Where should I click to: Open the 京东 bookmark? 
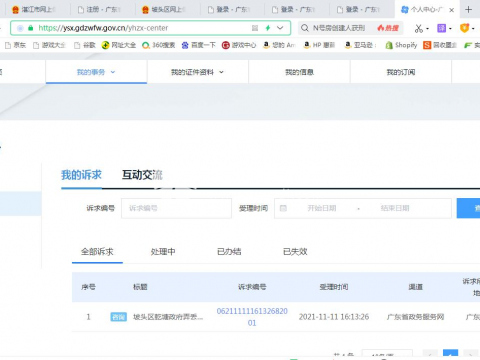coord(16,45)
